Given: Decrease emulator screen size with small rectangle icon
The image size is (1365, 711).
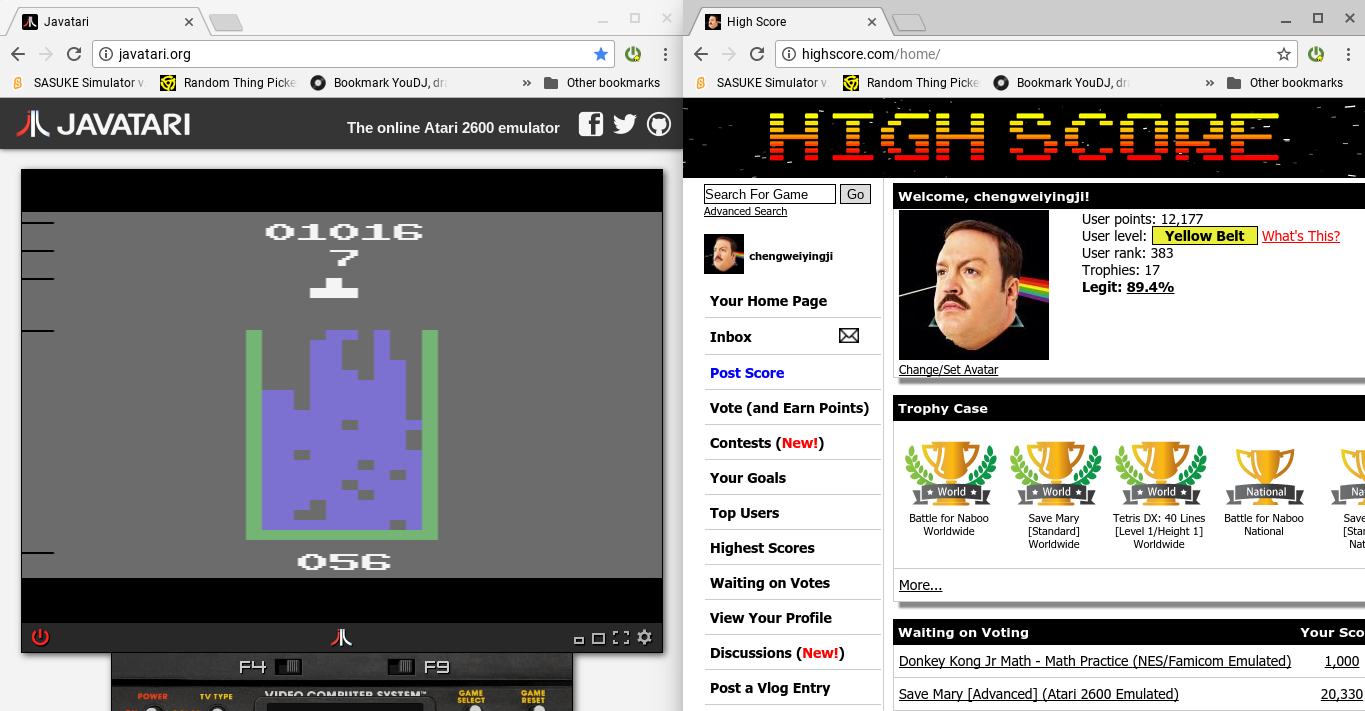Looking at the screenshot, I should 578,639.
